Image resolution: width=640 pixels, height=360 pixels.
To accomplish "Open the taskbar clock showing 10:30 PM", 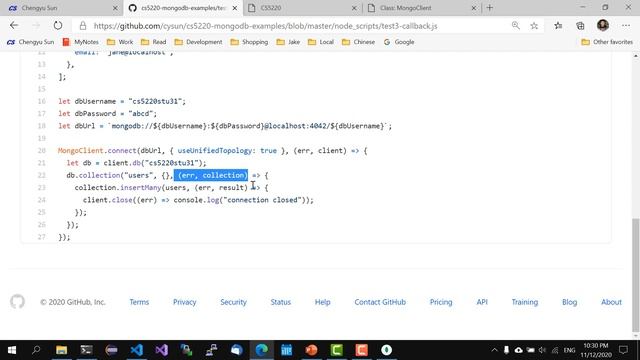I will pos(596,350).
